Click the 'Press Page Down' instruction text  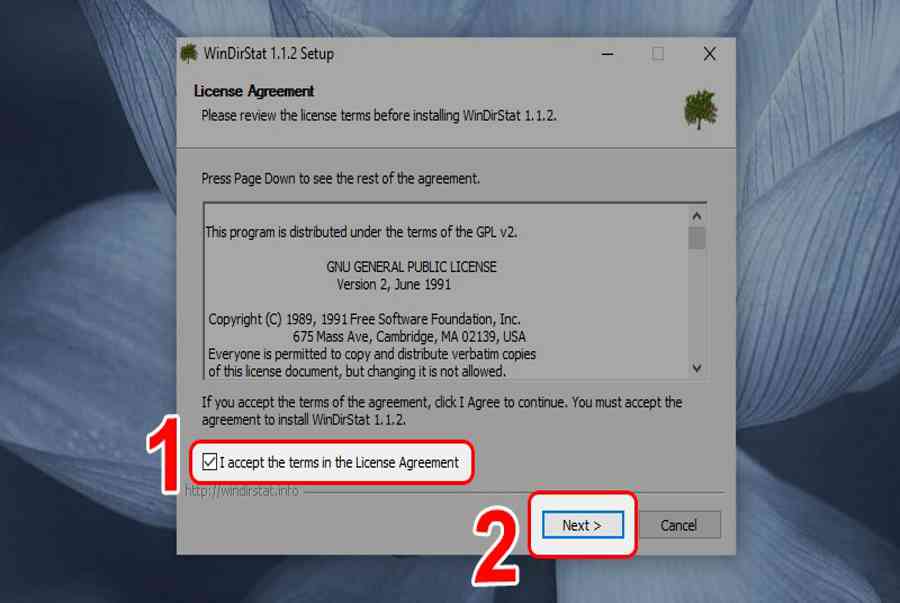coord(340,179)
